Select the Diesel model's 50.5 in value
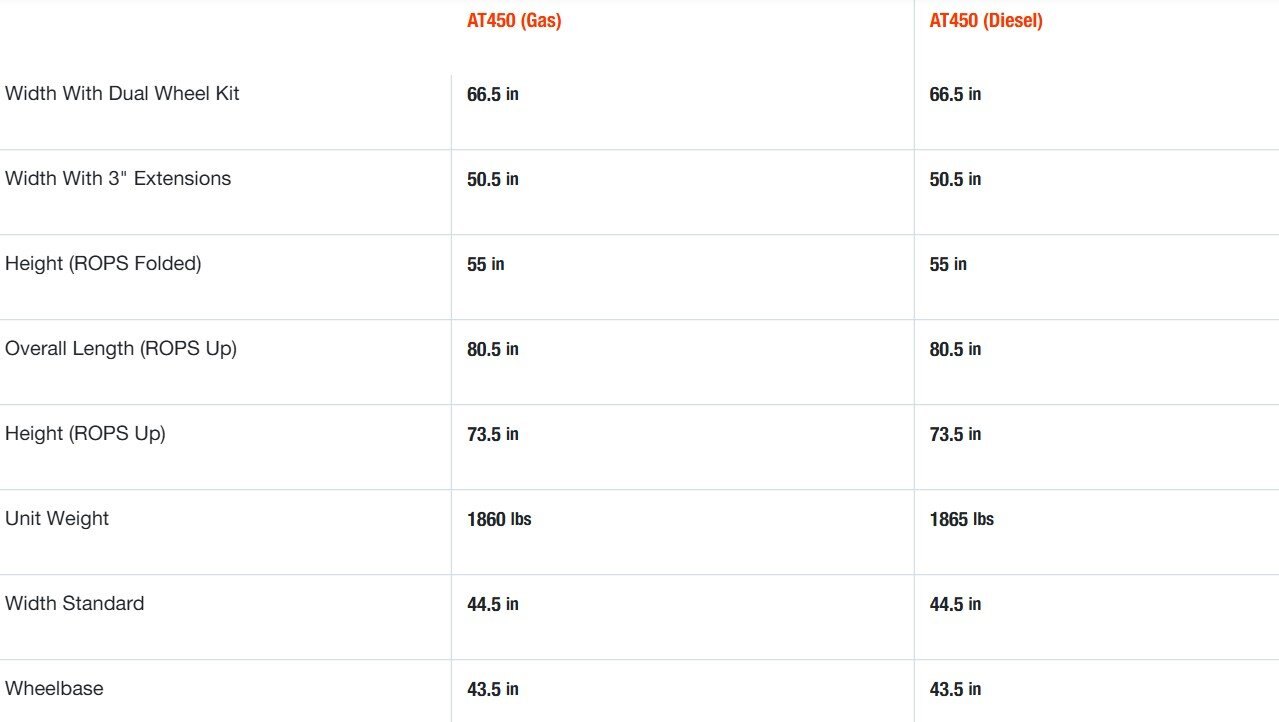The image size is (1279, 722). tap(955, 179)
